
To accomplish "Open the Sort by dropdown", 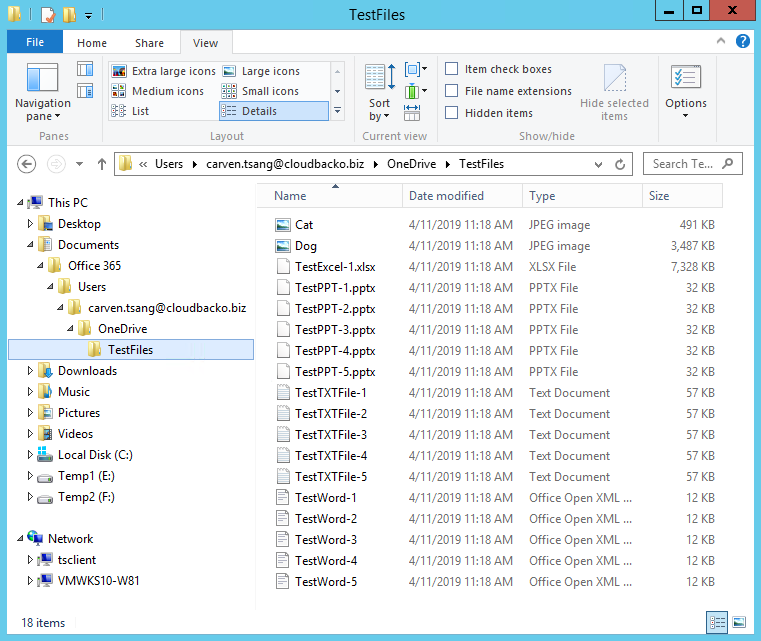I will tap(379, 108).
